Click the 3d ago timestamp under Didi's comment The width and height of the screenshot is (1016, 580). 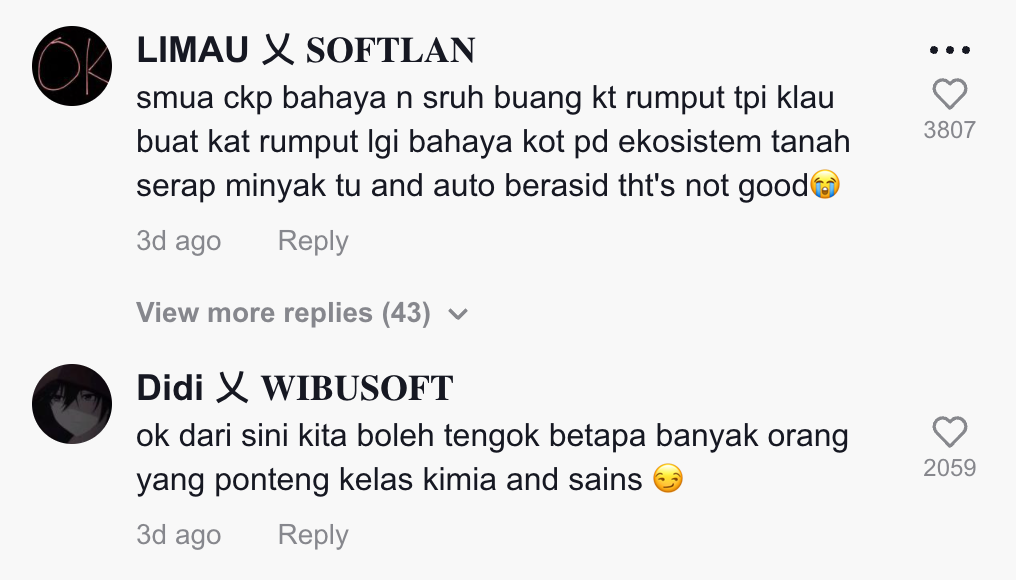[179, 535]
